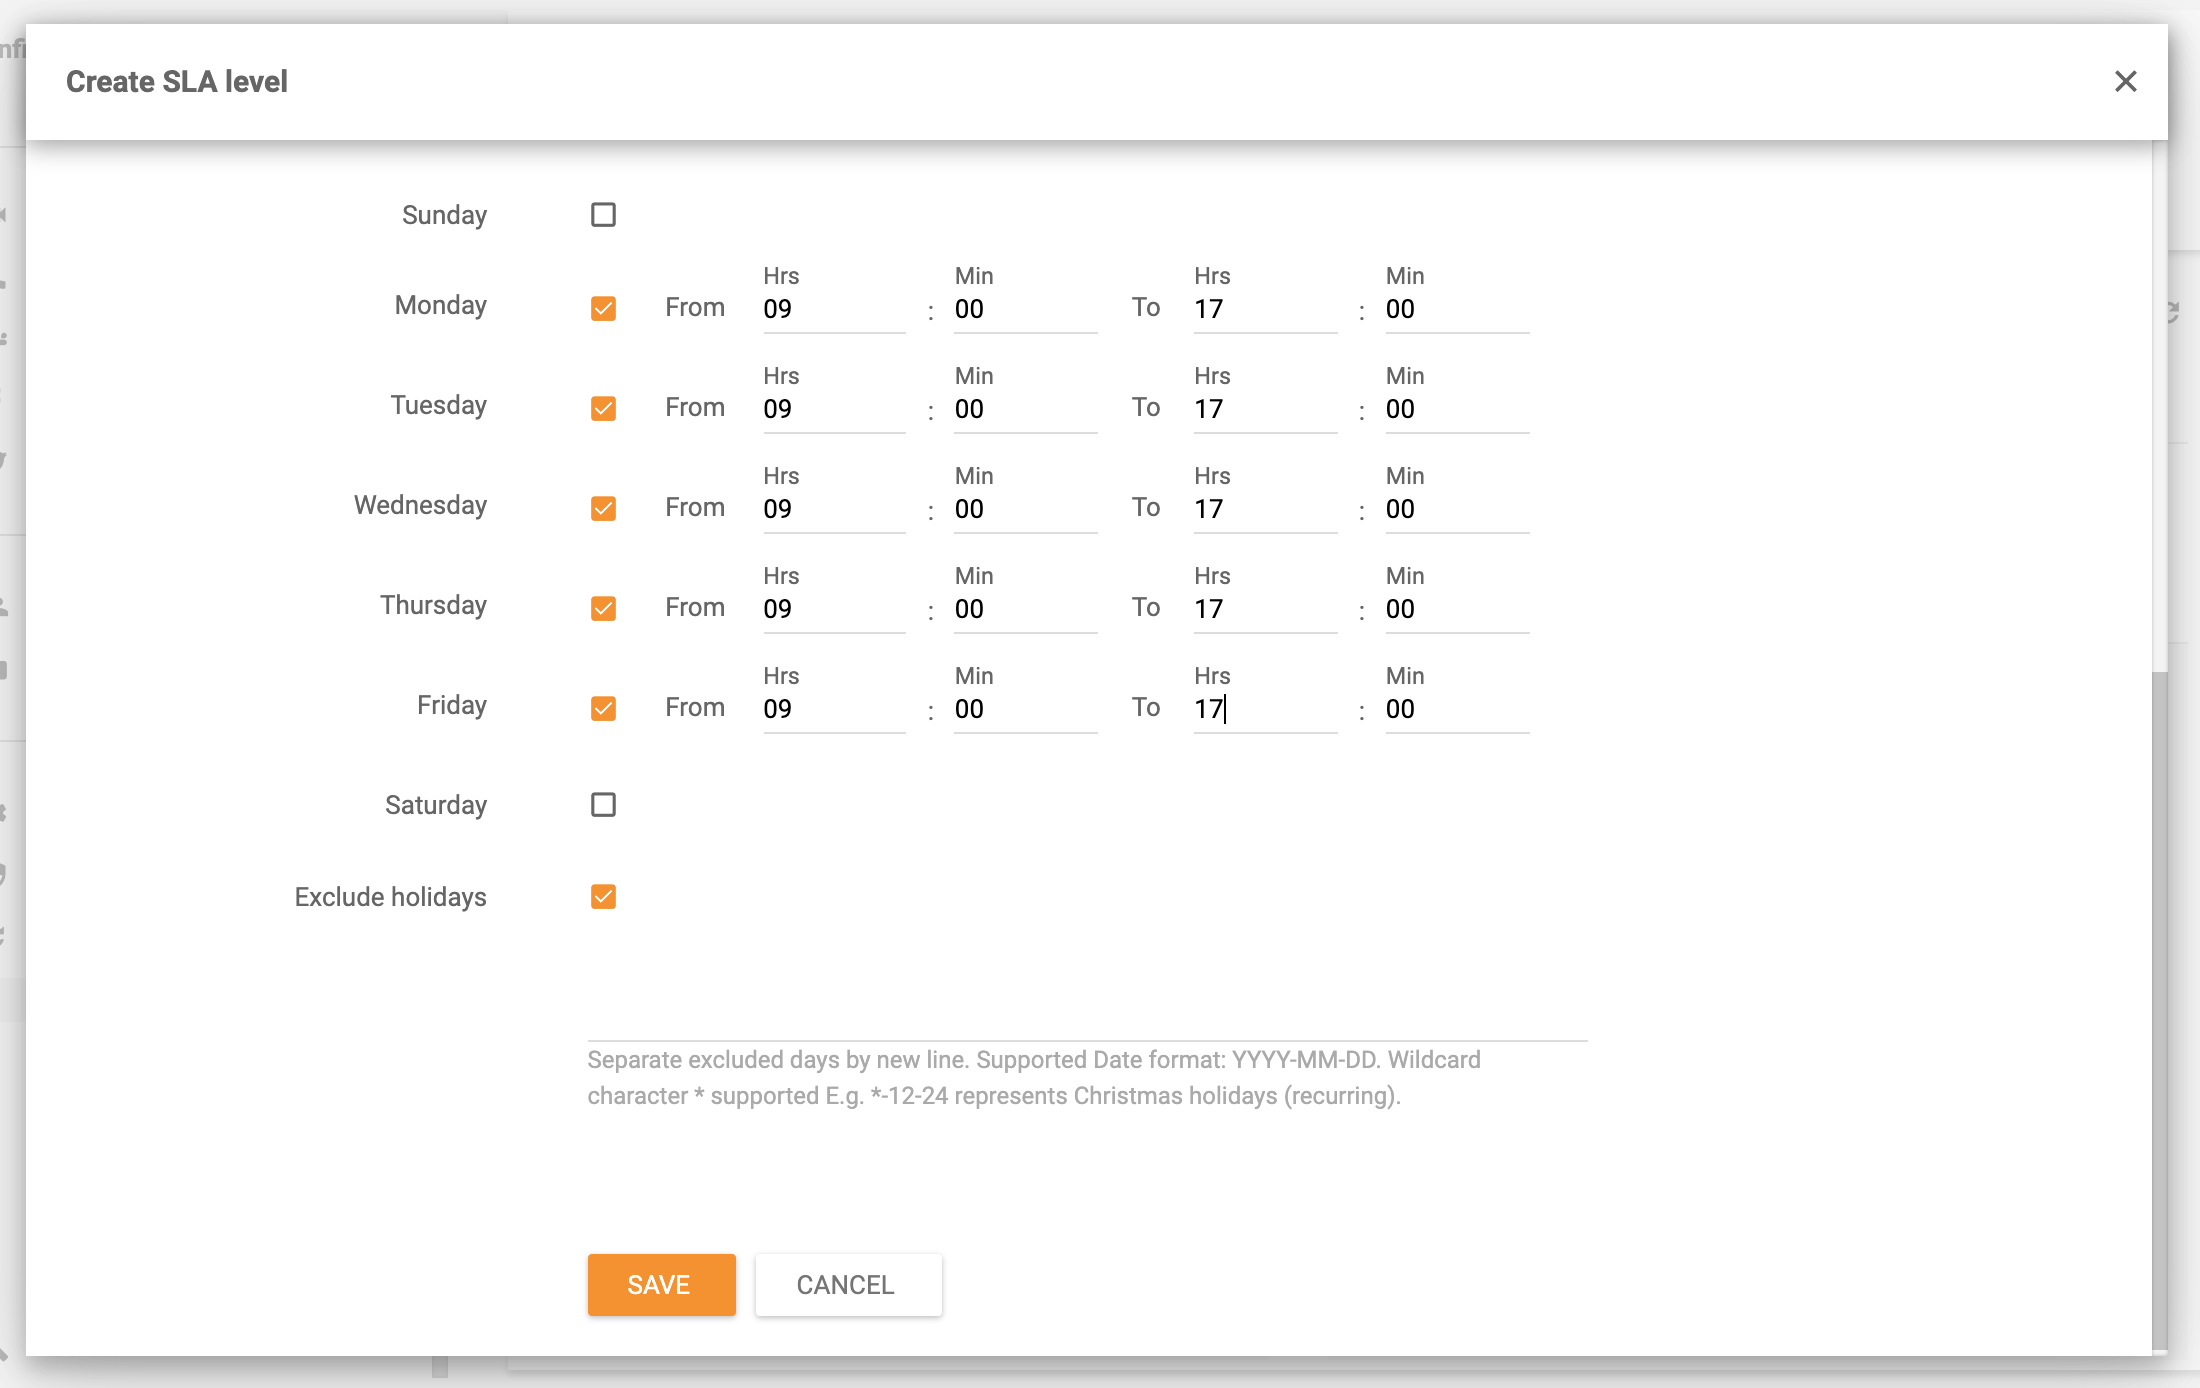2200x1388 pixels.
Task: Toggle off the Wednesday checkbox
Action: coord(602,507)
